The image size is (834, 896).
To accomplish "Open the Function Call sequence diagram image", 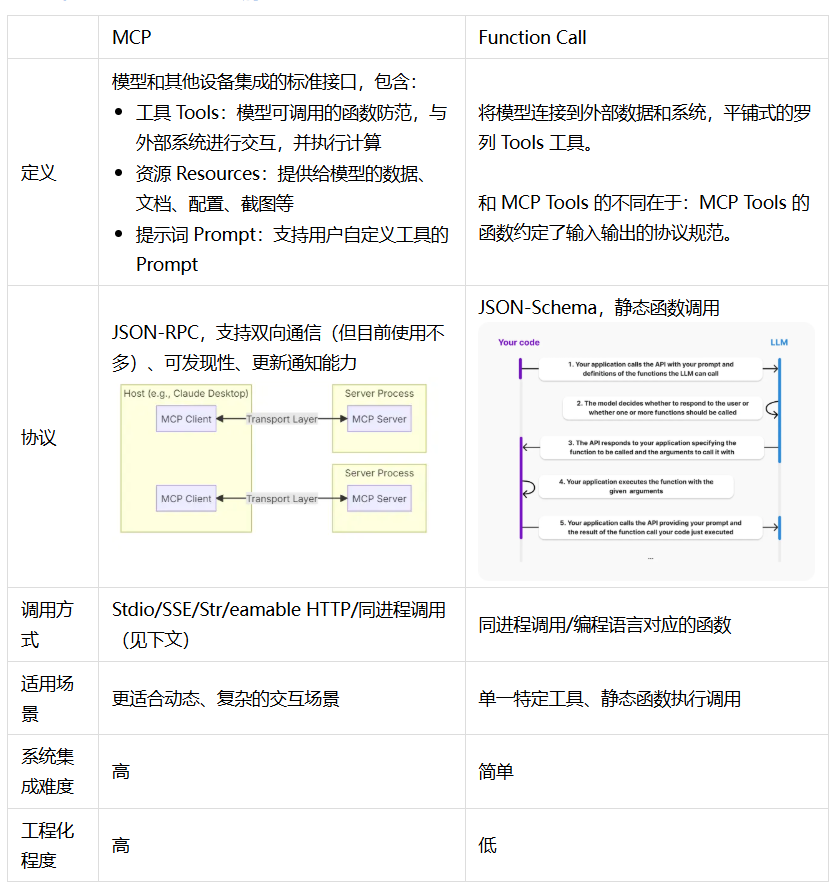I will [x=646, y=451].
